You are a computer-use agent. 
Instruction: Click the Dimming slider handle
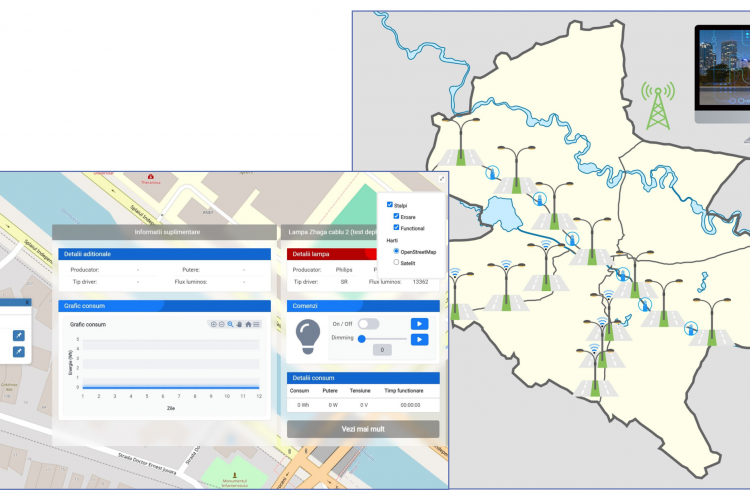362,339
